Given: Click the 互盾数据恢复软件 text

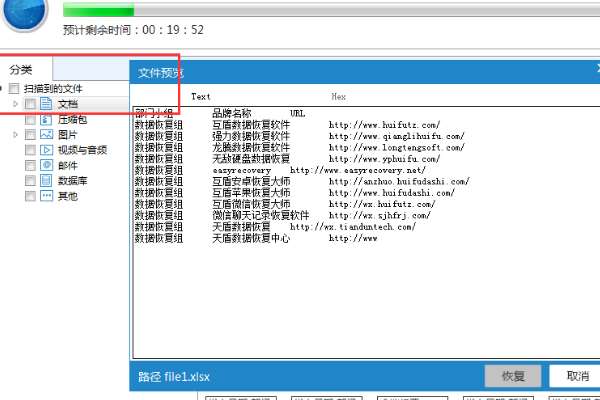Looking at the screenshot, I should click(x=251, y=125).
